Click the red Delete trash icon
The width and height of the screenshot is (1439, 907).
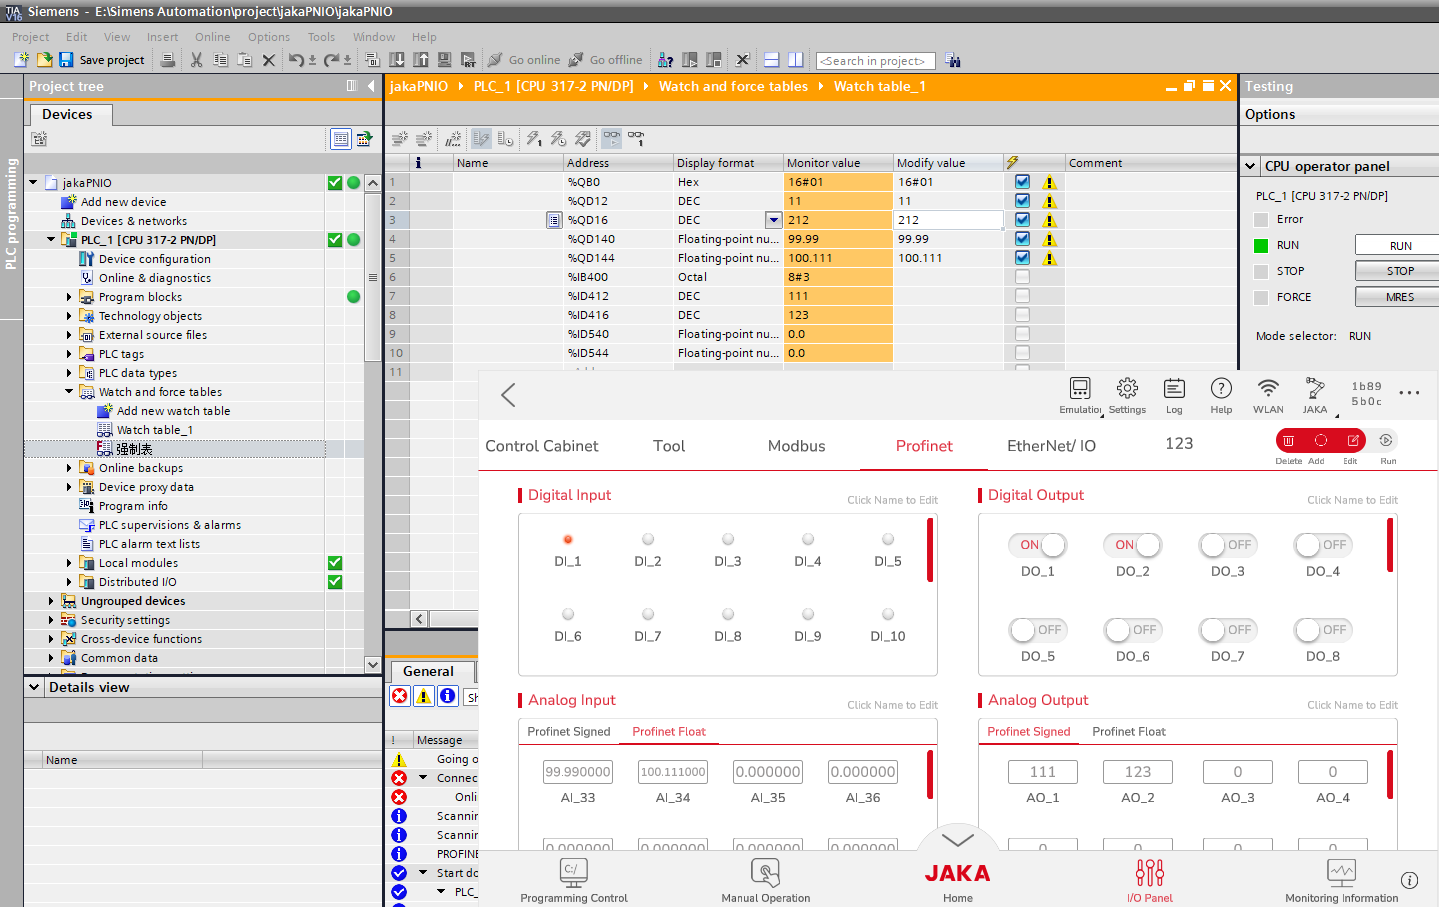point(1288,441)
